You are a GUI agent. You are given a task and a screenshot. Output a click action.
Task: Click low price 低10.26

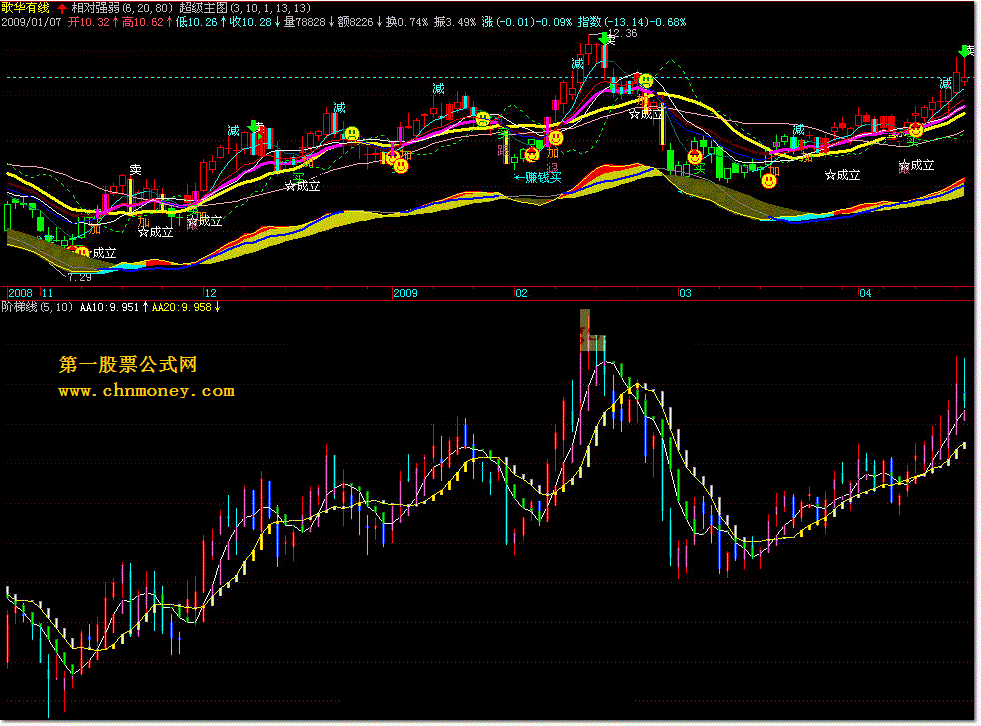click(x=196, y=23)
